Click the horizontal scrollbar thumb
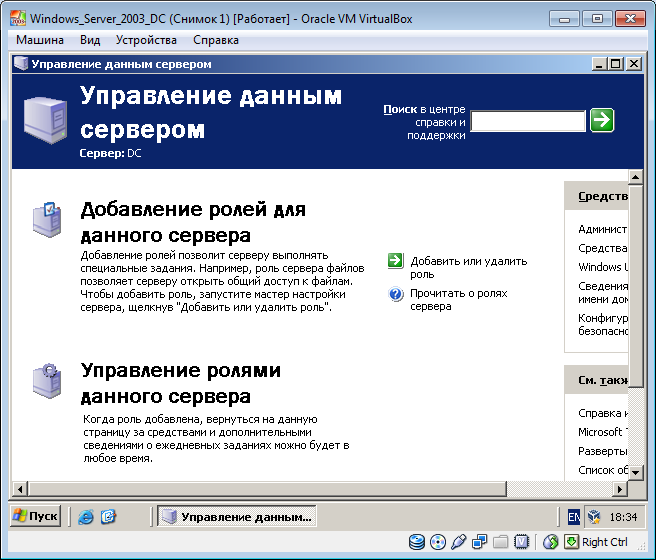 267,488
